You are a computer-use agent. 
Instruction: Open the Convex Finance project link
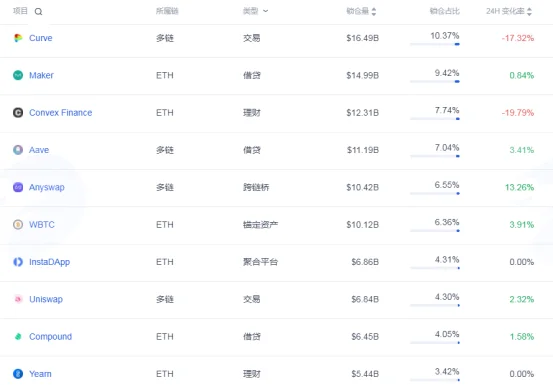pos(61,112)
